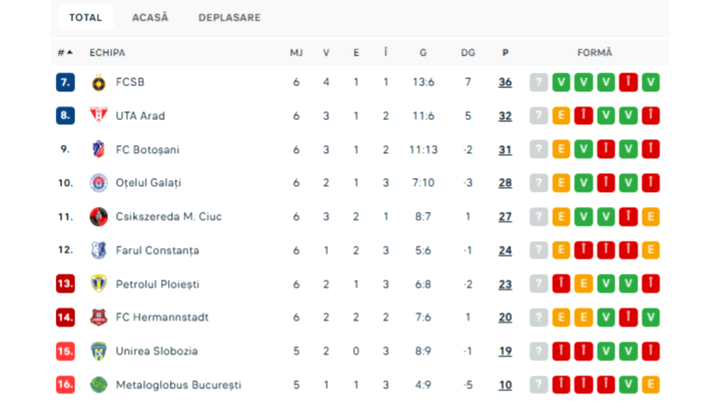Click the UTA Arad team logo

click(x=98, y=116)
